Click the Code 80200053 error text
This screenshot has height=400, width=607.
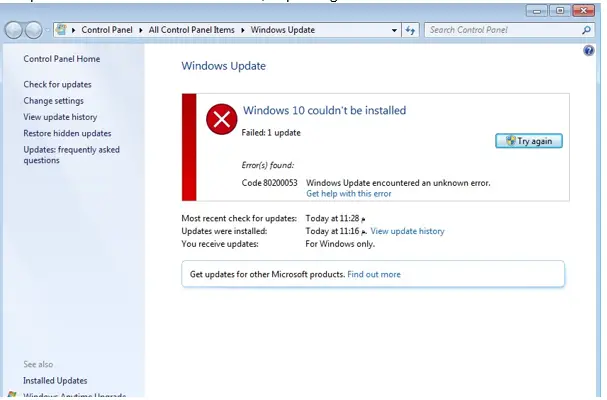tap(269, 183)
